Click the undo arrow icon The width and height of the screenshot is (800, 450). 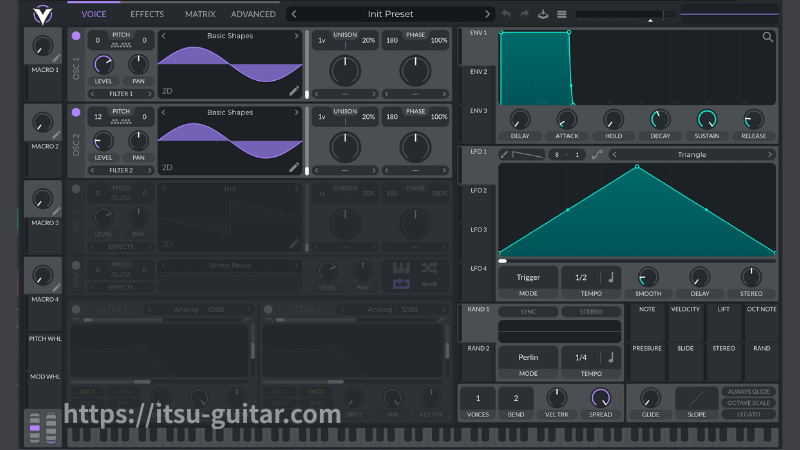(x=506, y=14)
